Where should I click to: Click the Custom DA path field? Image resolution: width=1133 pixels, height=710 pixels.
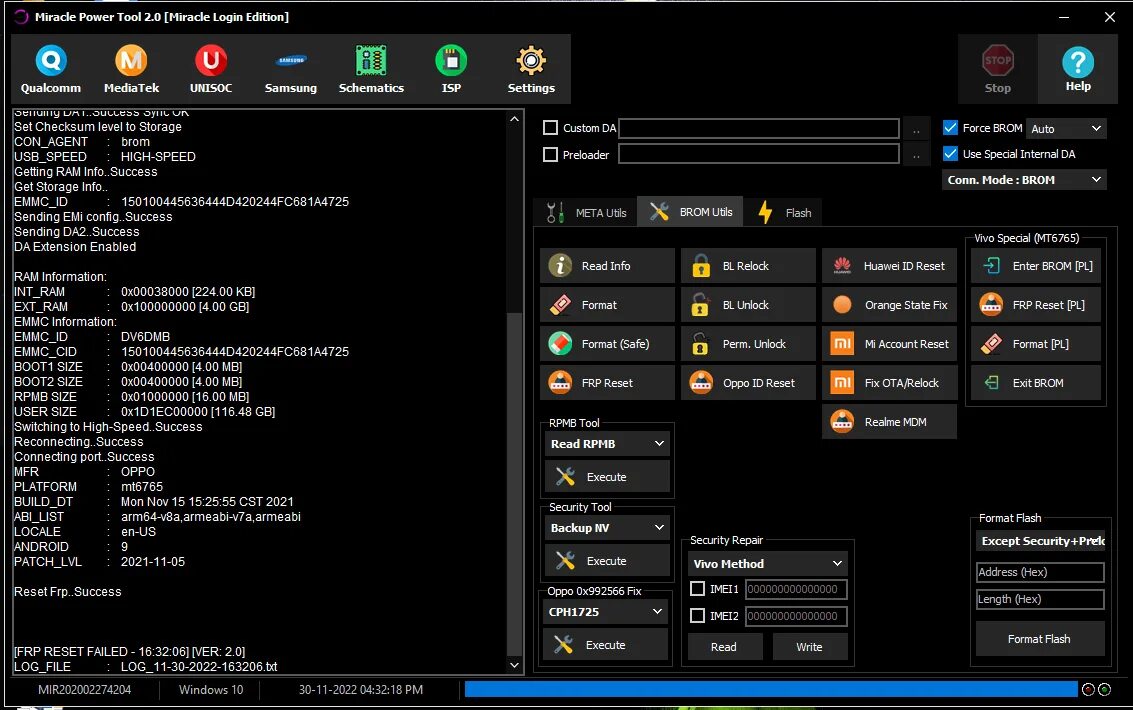pyautogui.click(x=759, y=129)
